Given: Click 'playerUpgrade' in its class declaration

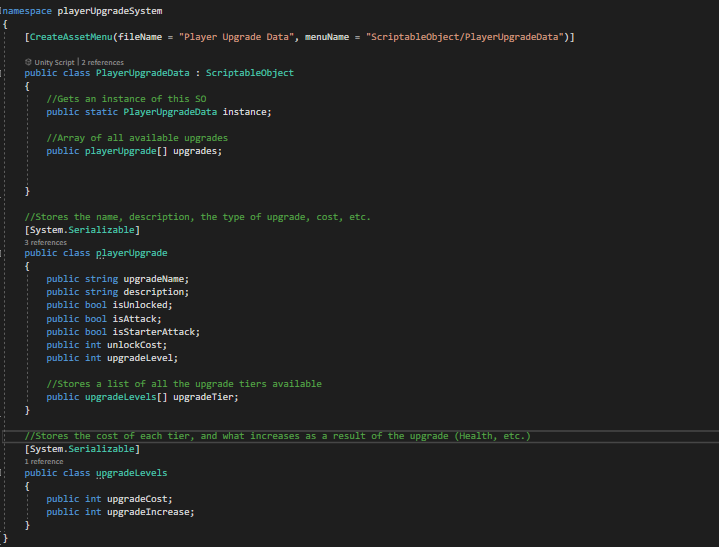Looking at the screenshot, I should (x=132, y=253).
